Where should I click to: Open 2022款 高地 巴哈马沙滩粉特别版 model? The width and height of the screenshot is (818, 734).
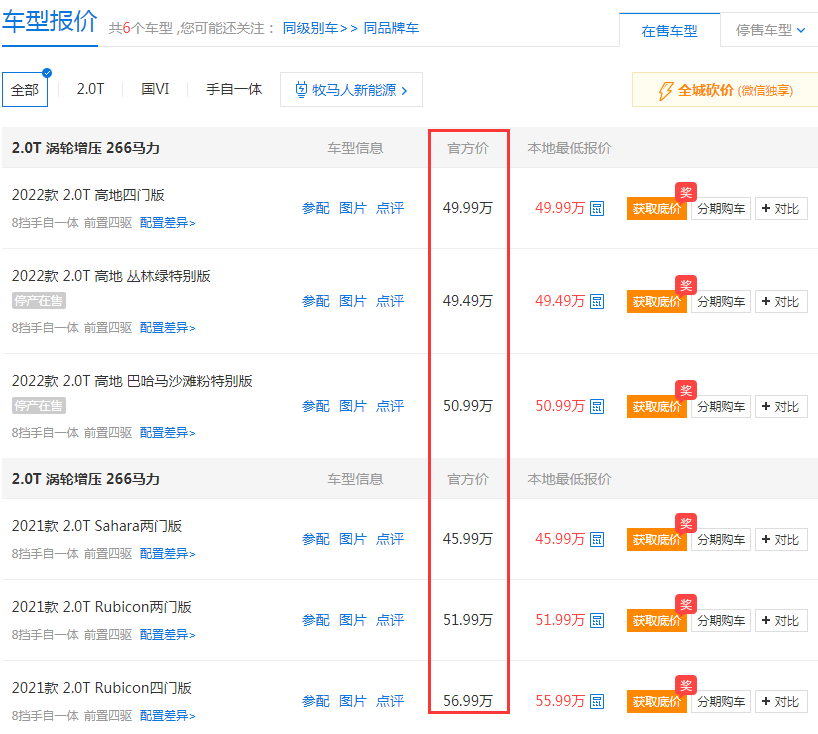[x=132, y=381]
